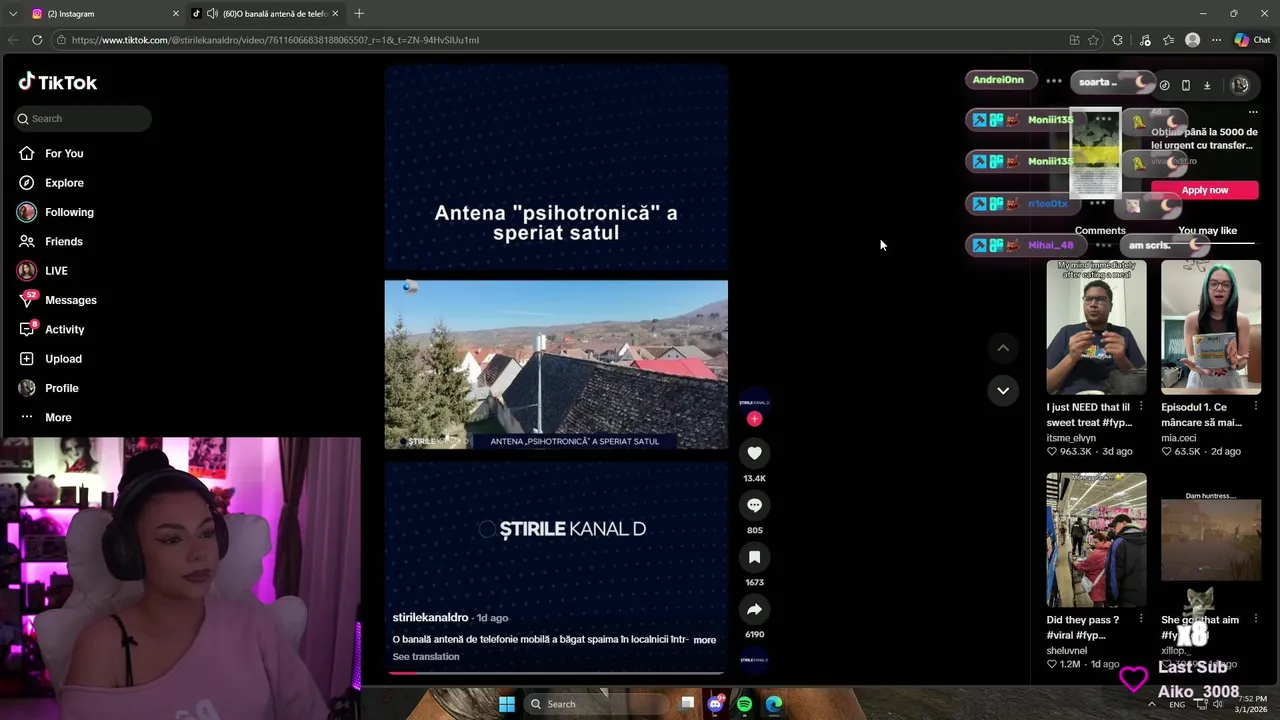The width and height of the screenshot is (1280, 720).
Task: Open options for 'I just NEED' video
Action: click(x=1141, y=407)
